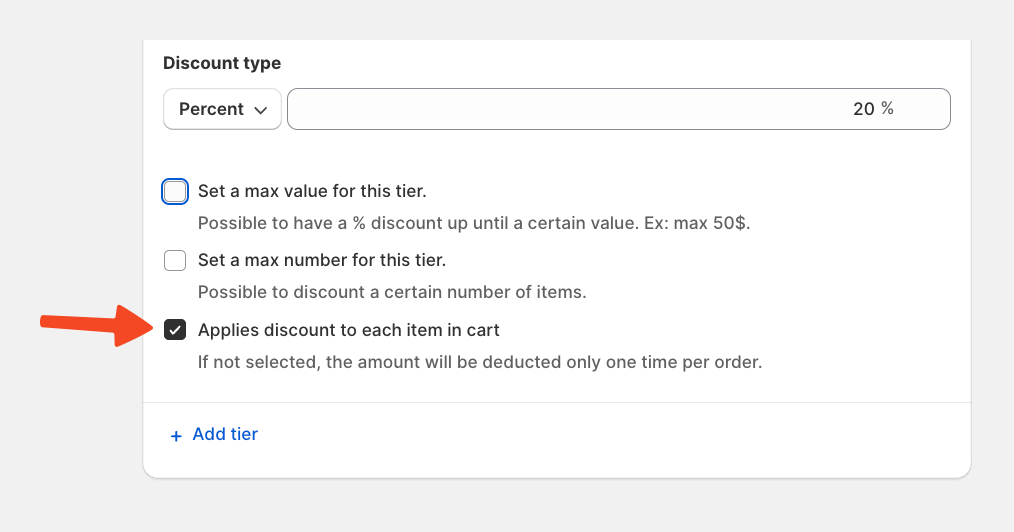
Task: Click the white checkmark inside the checked box
Action: [x=175, y=331]
